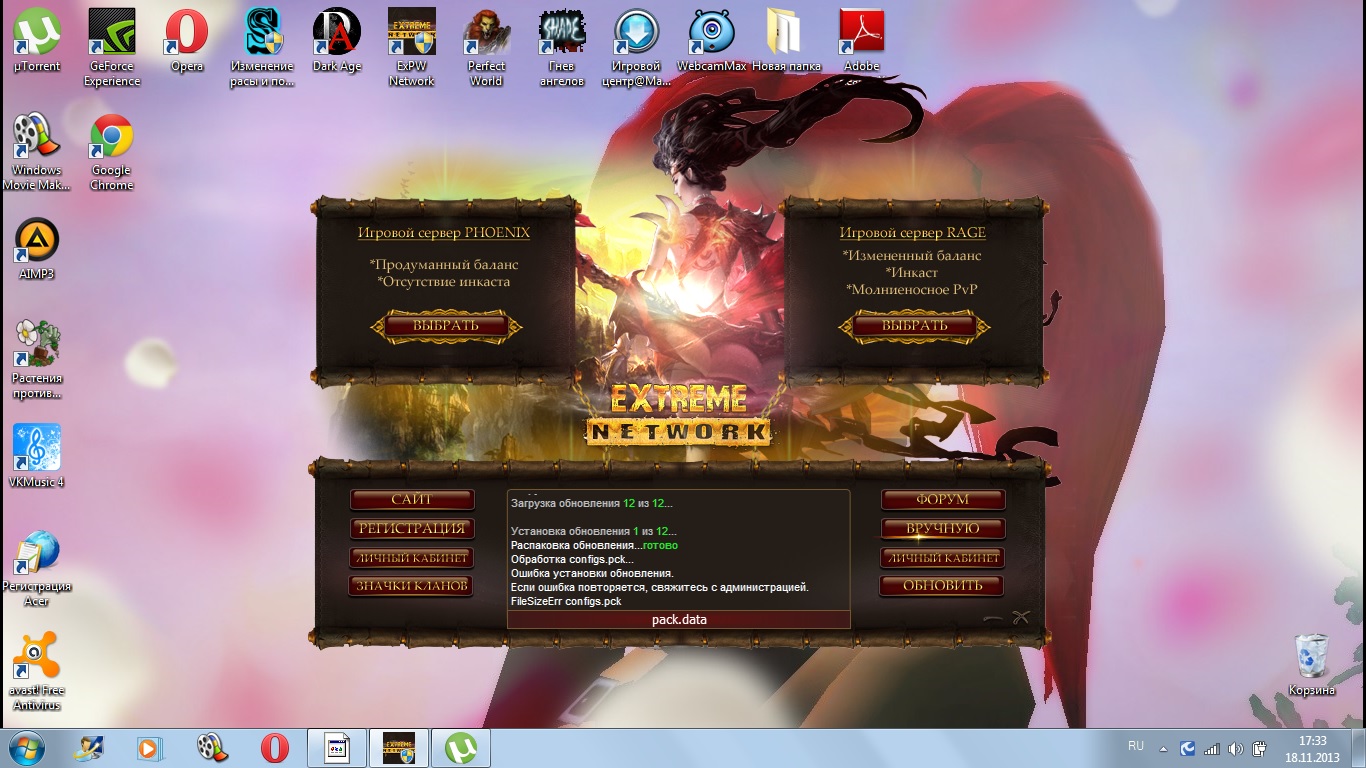Select the GeForce Experience desktop shortcut
The height and width of the screenshot is (768, 1366).
point(112,47)
